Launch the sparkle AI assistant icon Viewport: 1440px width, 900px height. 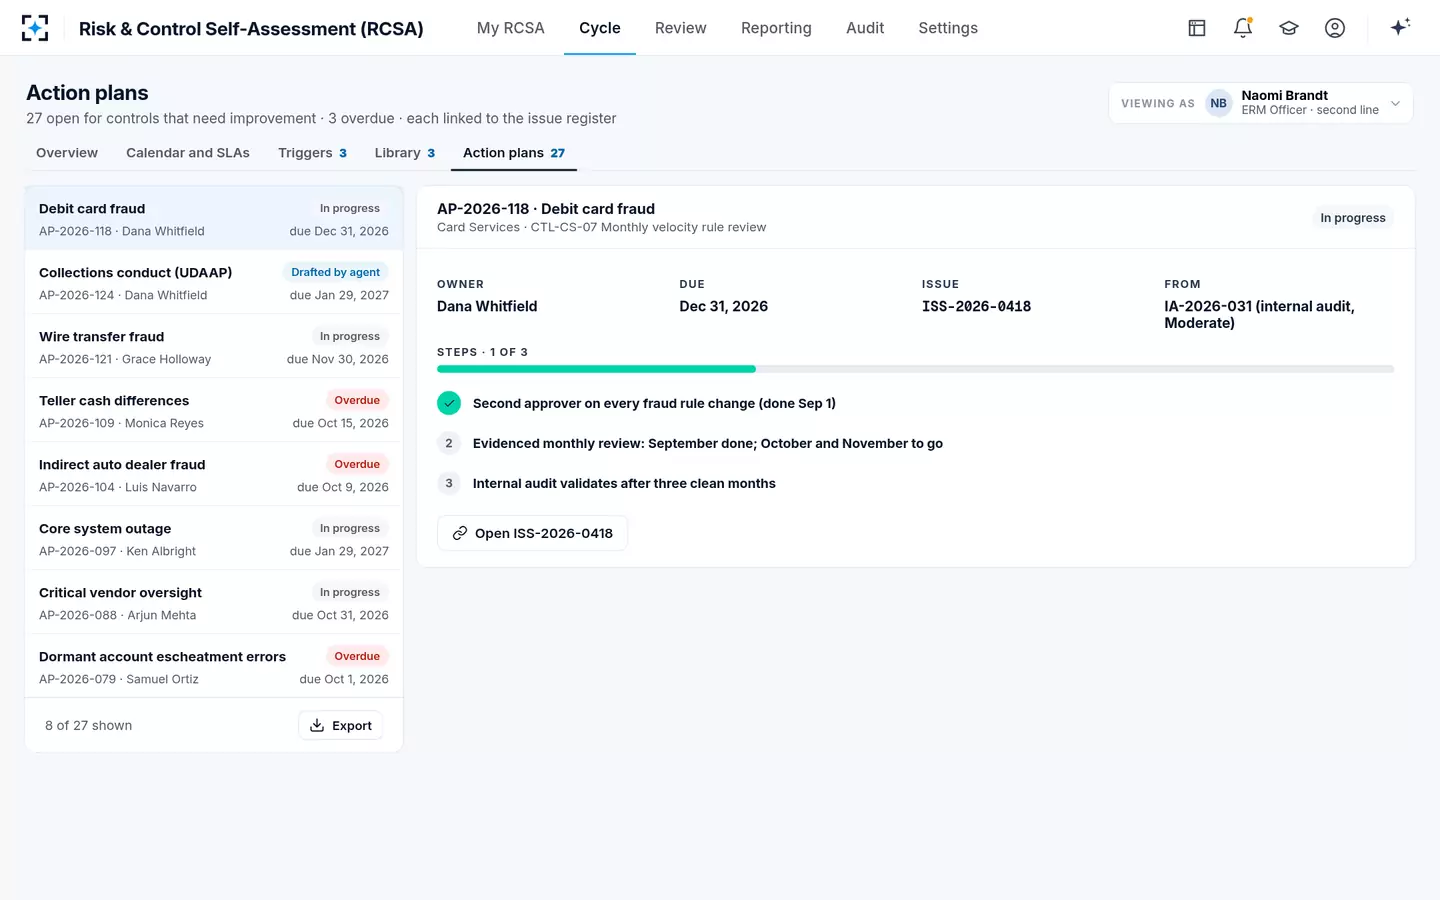click(1400, 27)
